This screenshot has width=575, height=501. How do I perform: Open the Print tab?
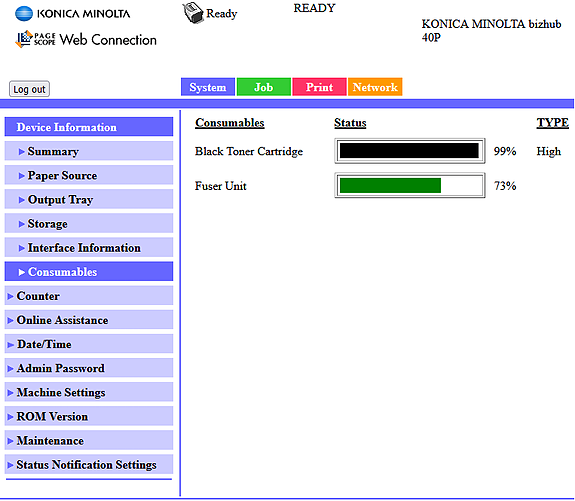[x=319, y=87]
